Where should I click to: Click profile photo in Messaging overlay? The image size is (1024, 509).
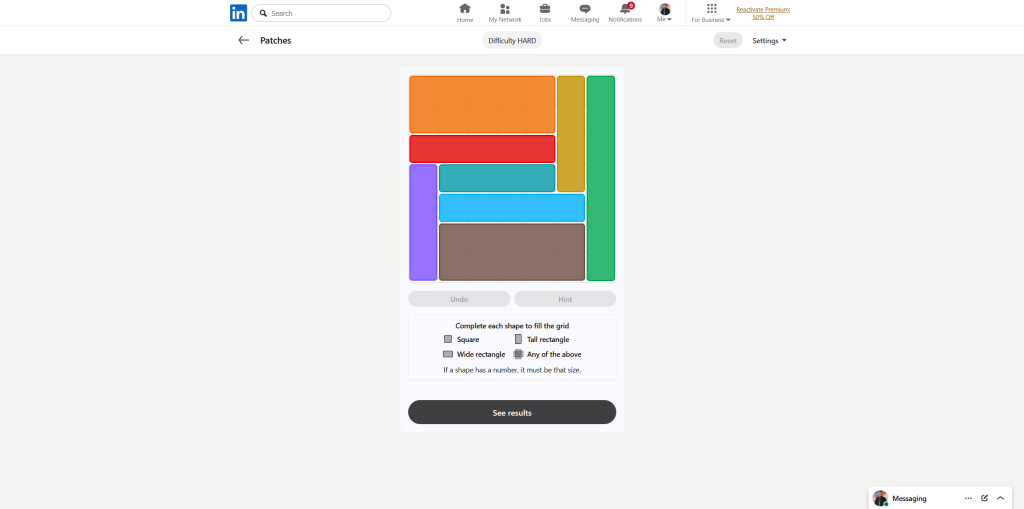point(880,499)
